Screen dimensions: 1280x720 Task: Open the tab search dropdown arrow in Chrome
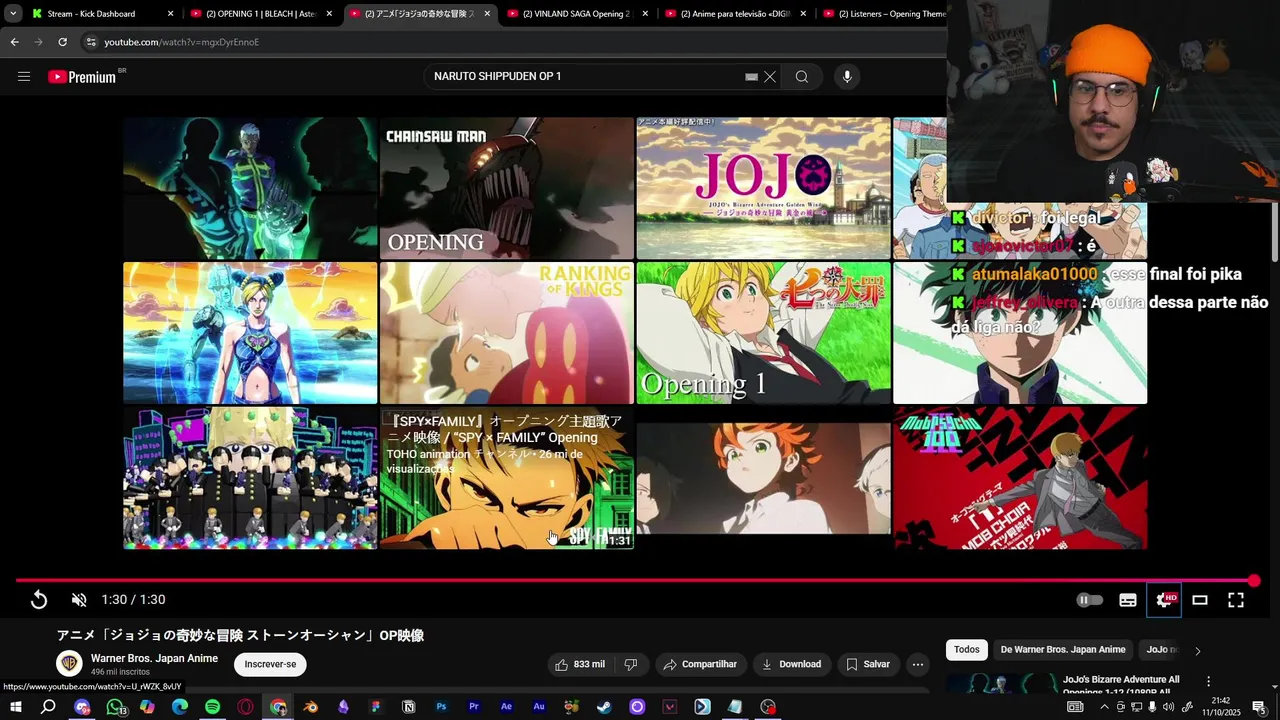pyautogui.click(x=12, y=14)
